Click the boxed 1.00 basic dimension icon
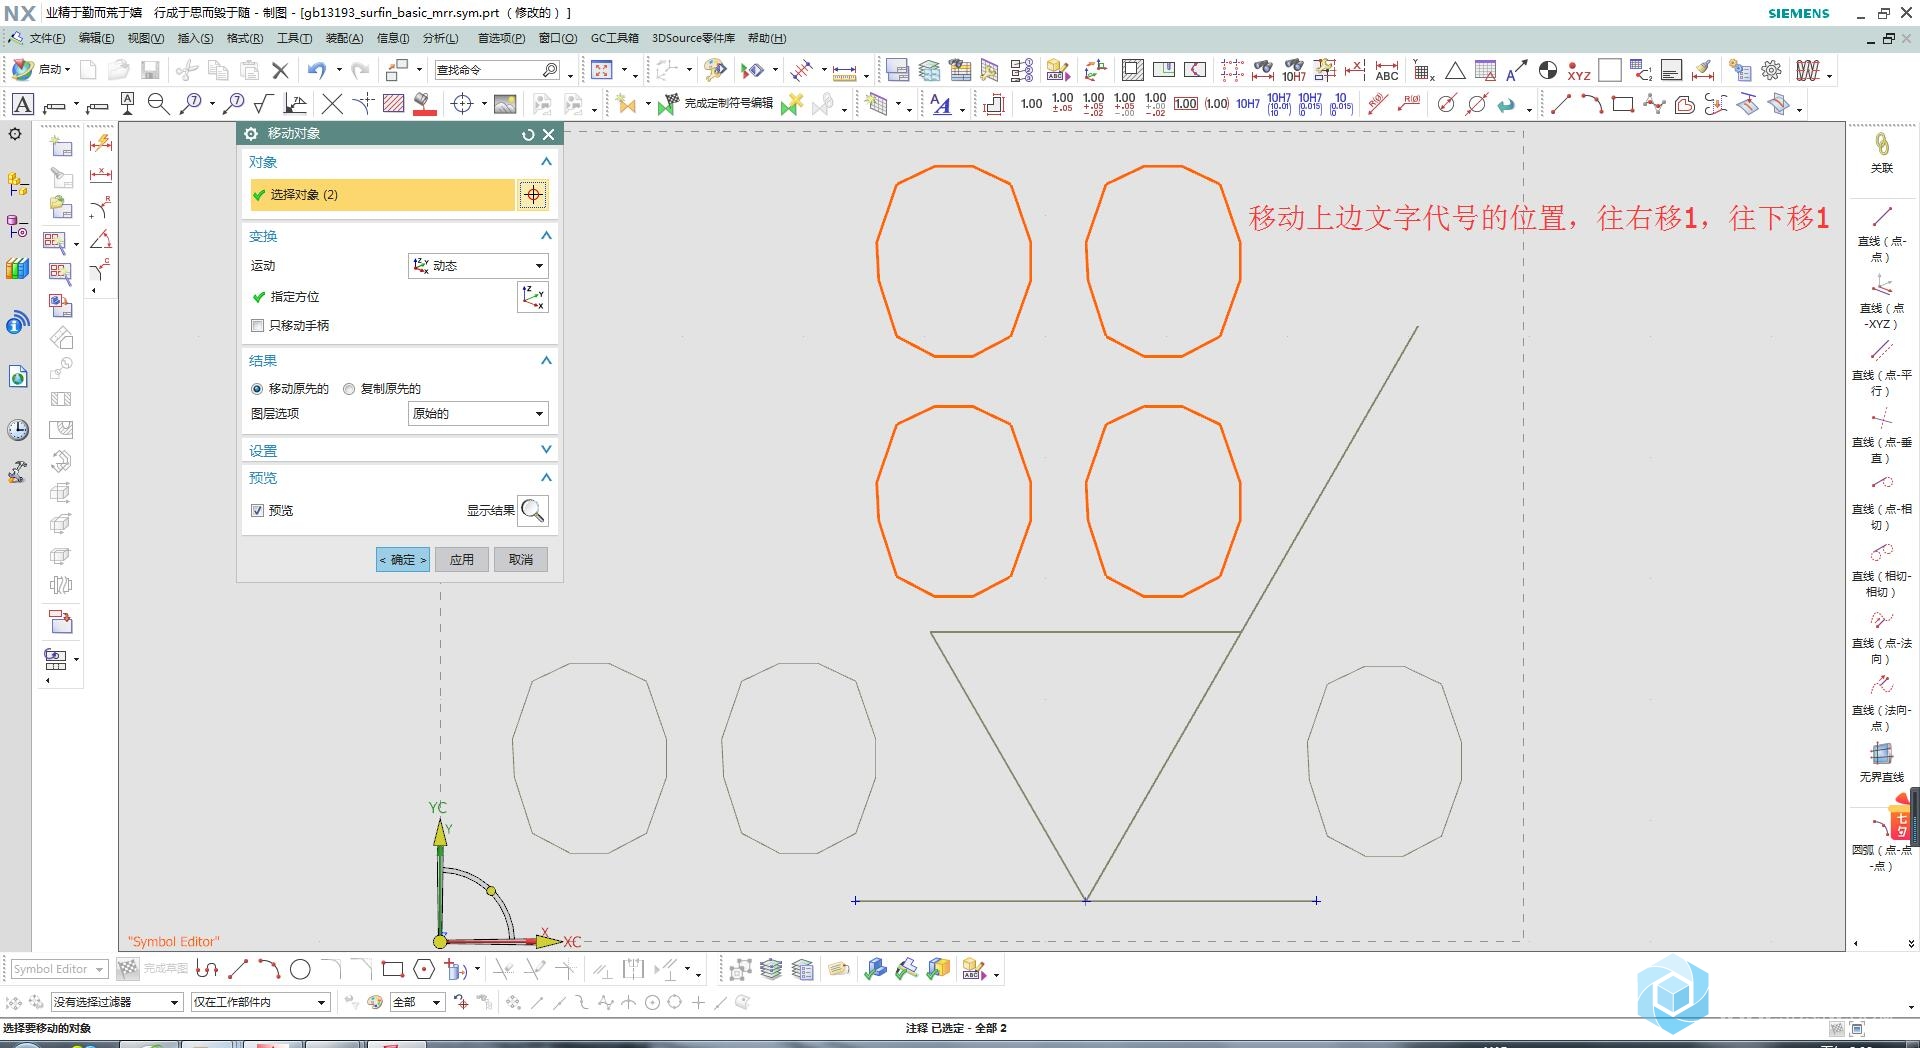This screenshot has height=1048, width=1920. point(1186,104)
